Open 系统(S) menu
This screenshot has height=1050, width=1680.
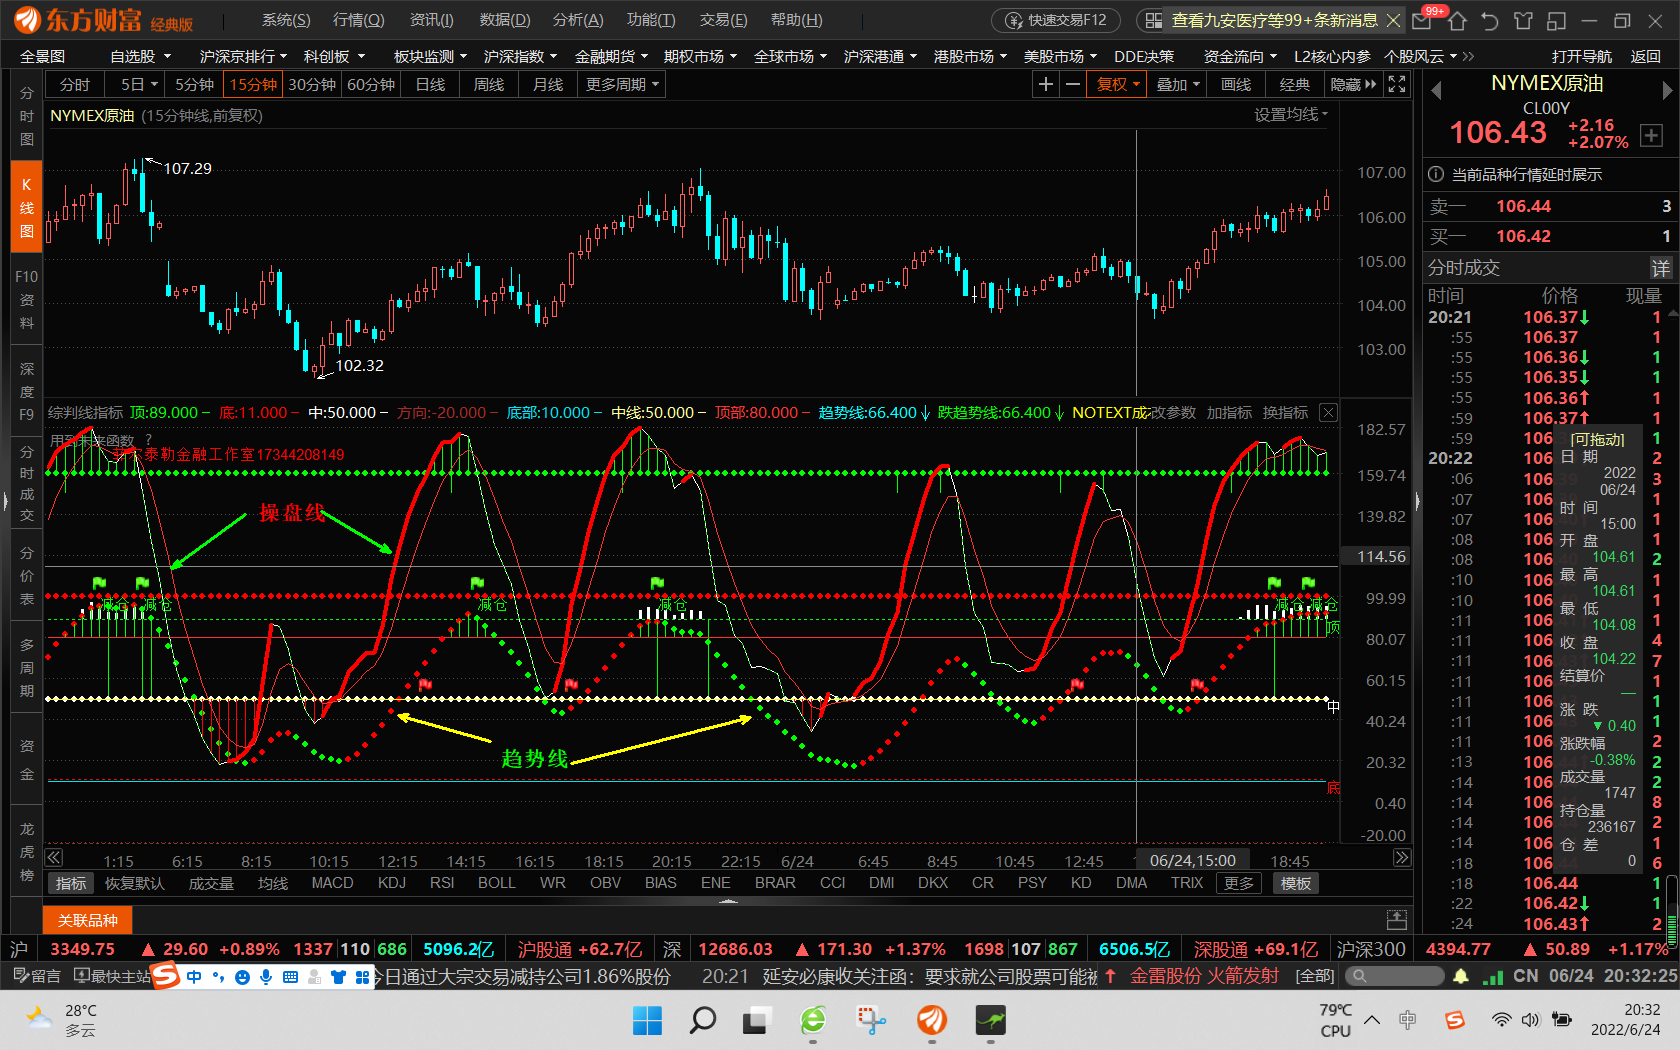click(x=286, y=20)
